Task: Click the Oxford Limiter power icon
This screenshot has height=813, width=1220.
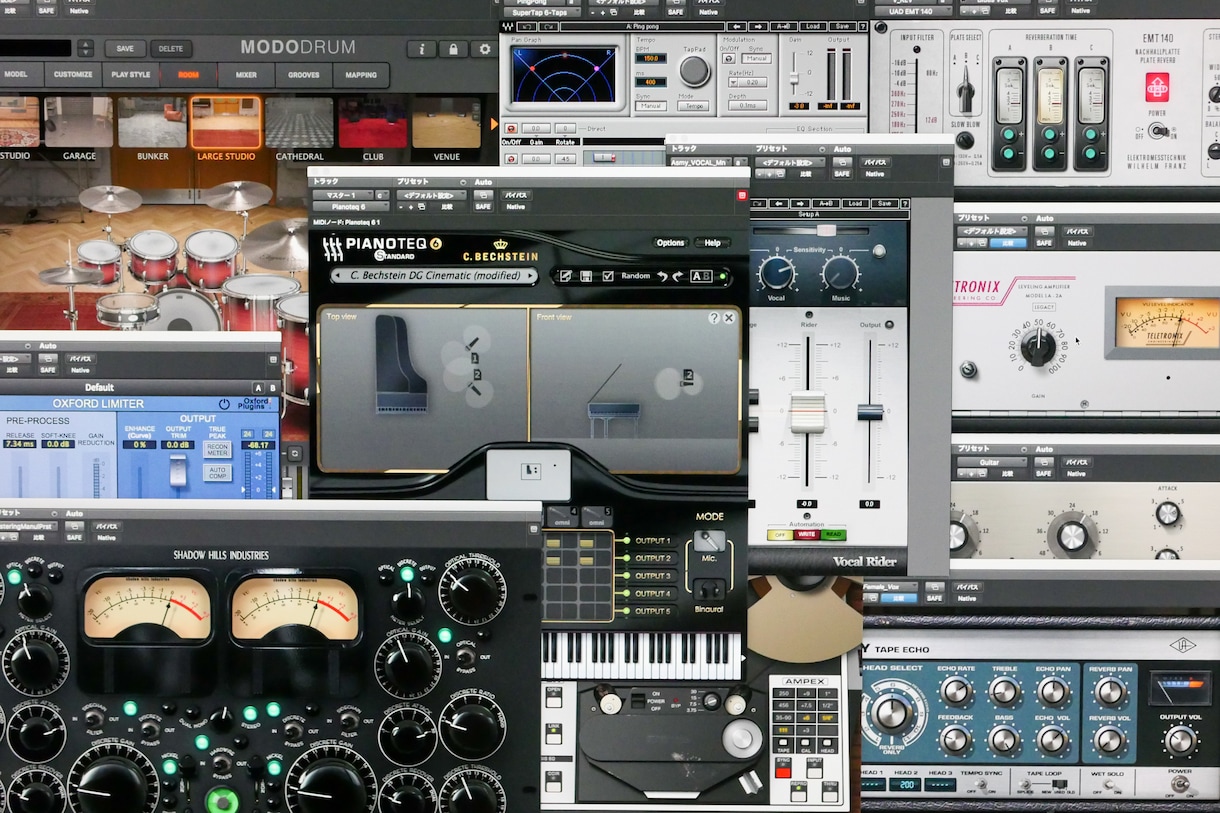Action: [224, 404]
